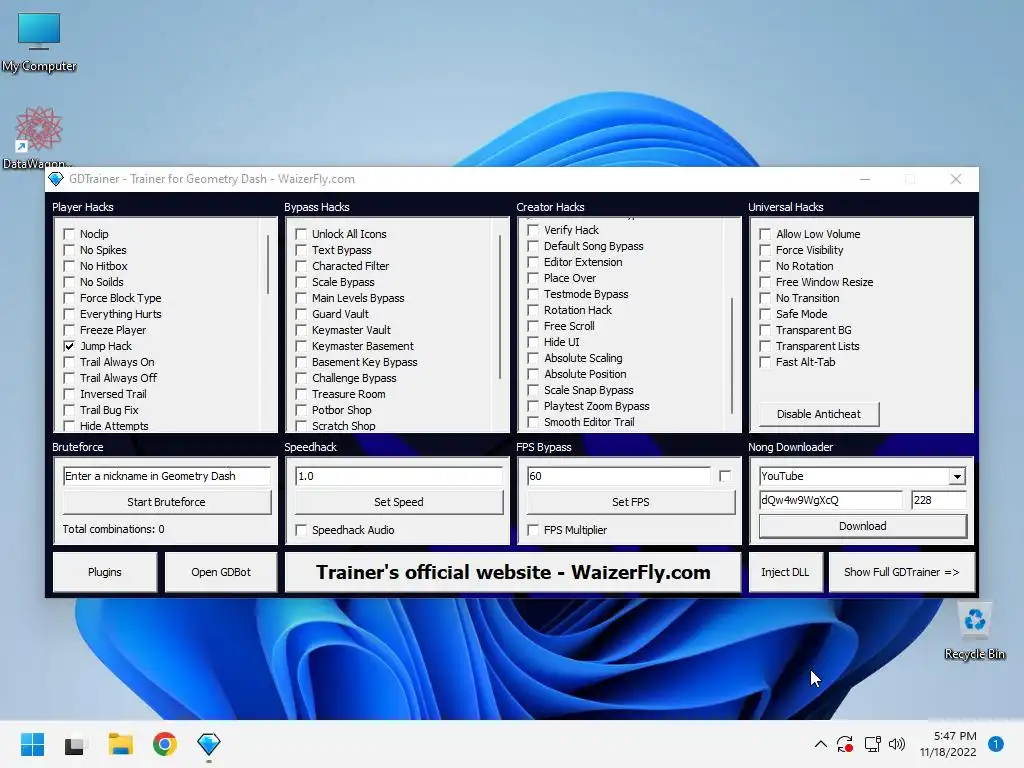Enable the FPS Multiplier checkbox
Screen dimensions: 1024x768
click(x=533, y=530)
